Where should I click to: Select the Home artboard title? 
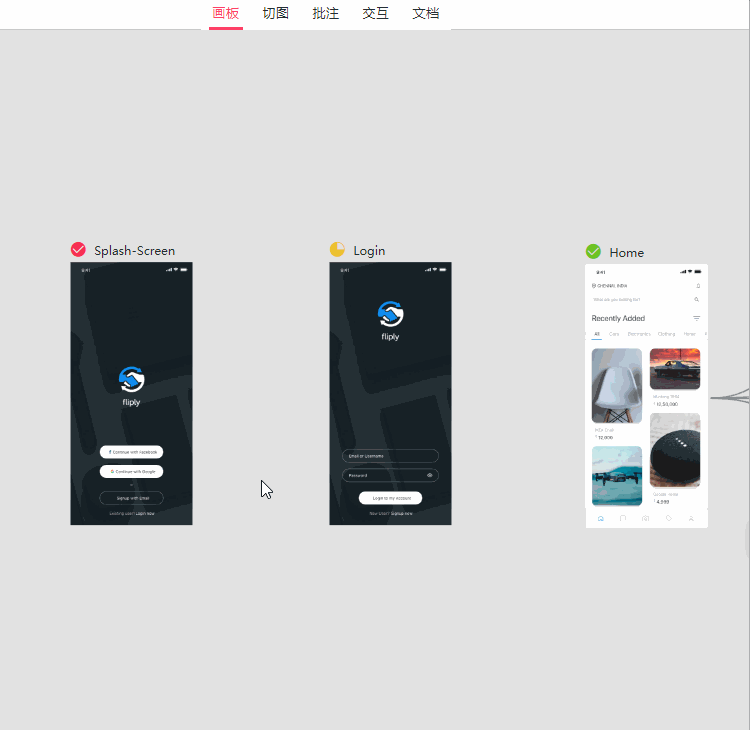point(627,253)
